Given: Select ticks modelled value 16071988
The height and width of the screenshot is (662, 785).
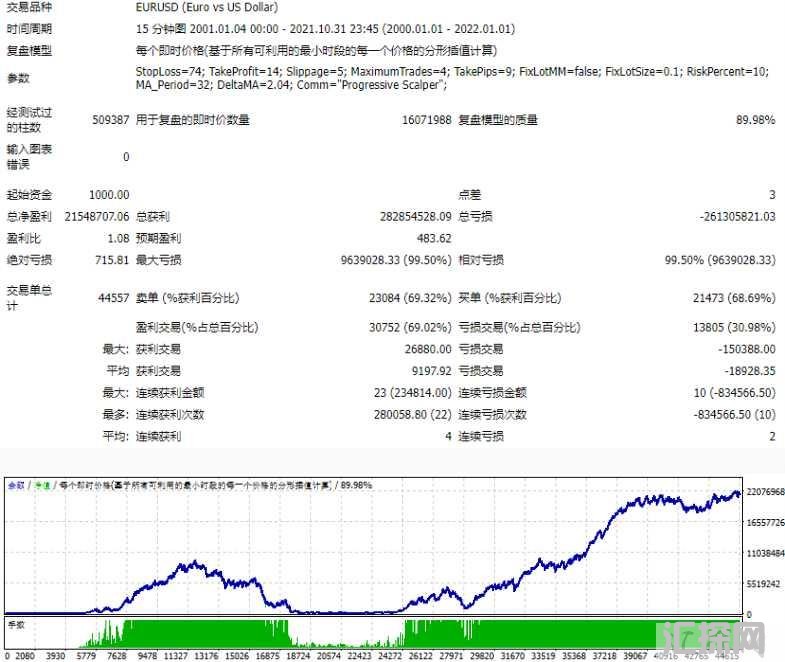Looking at the screenshot, I should click(x=427, y=120).
